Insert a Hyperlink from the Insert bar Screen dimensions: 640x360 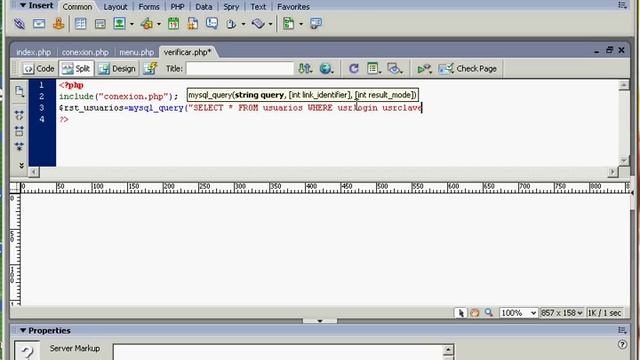[x=19, y=24]
